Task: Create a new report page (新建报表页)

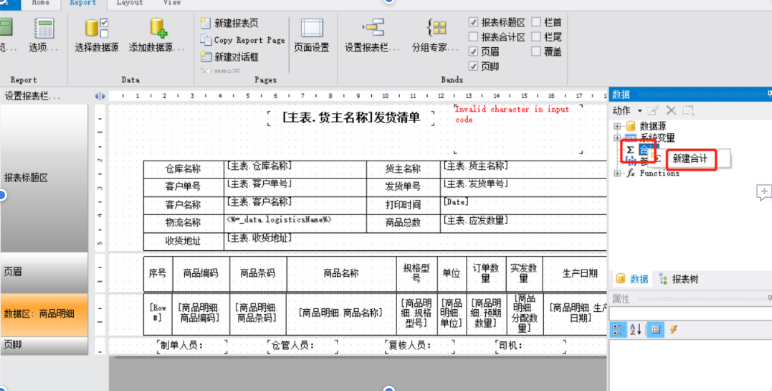Action: point(230,23)
